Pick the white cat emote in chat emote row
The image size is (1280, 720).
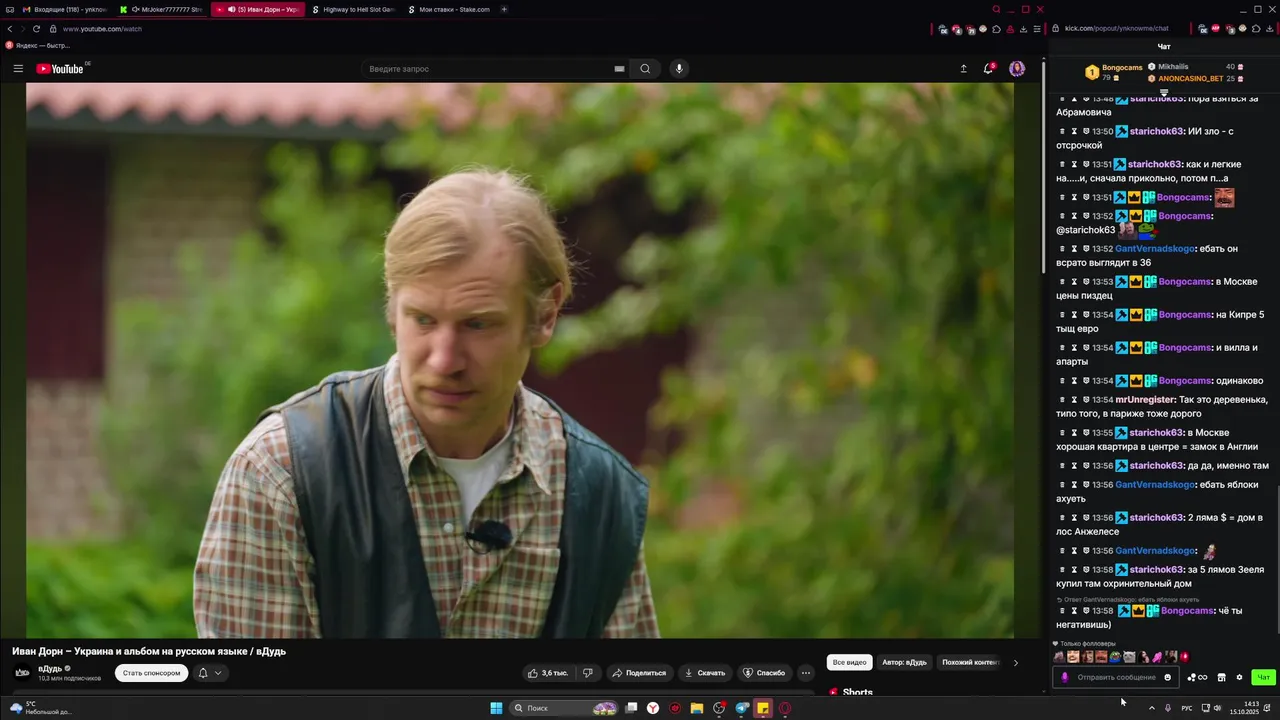[1129, 657]
